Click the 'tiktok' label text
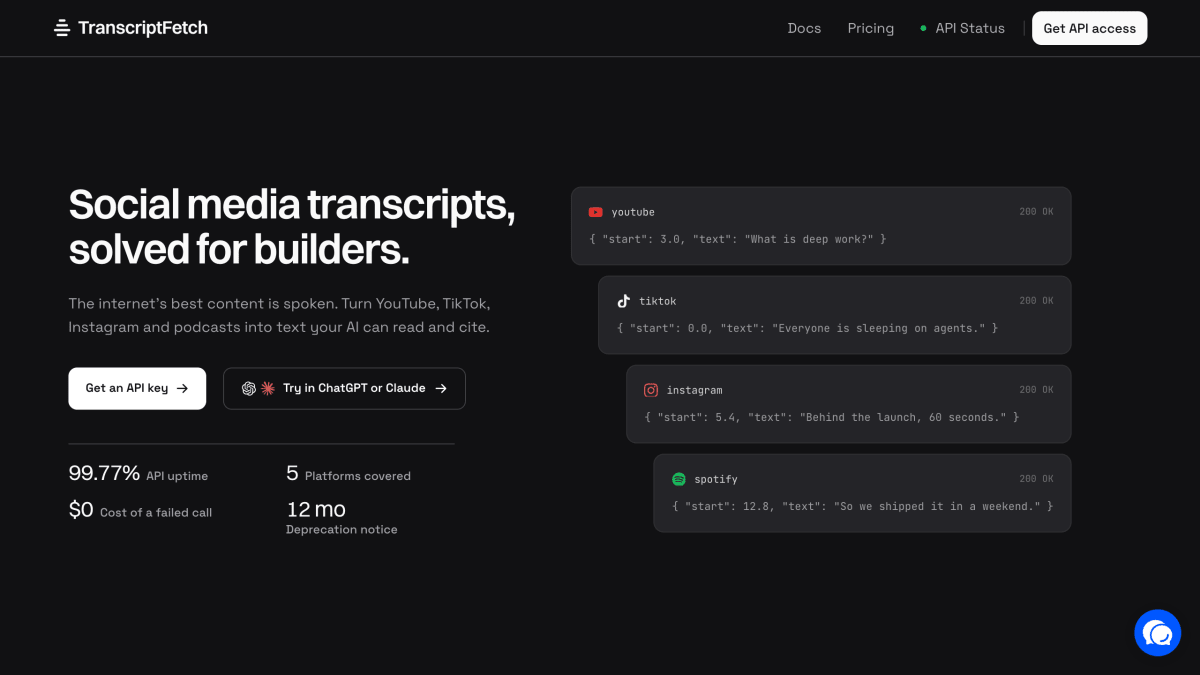Viewport: 1200px width, 675px height. coord(658,301)
